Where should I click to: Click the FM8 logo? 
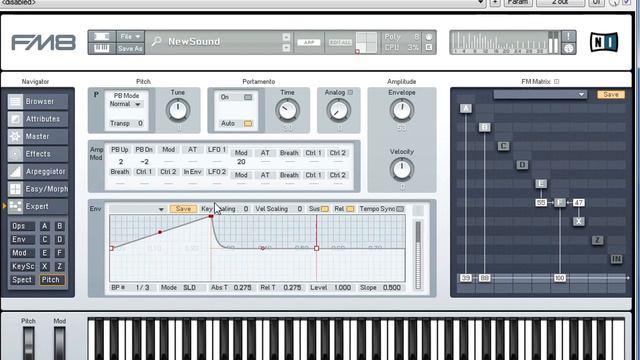pyautogui.click(x=43, y=42)
